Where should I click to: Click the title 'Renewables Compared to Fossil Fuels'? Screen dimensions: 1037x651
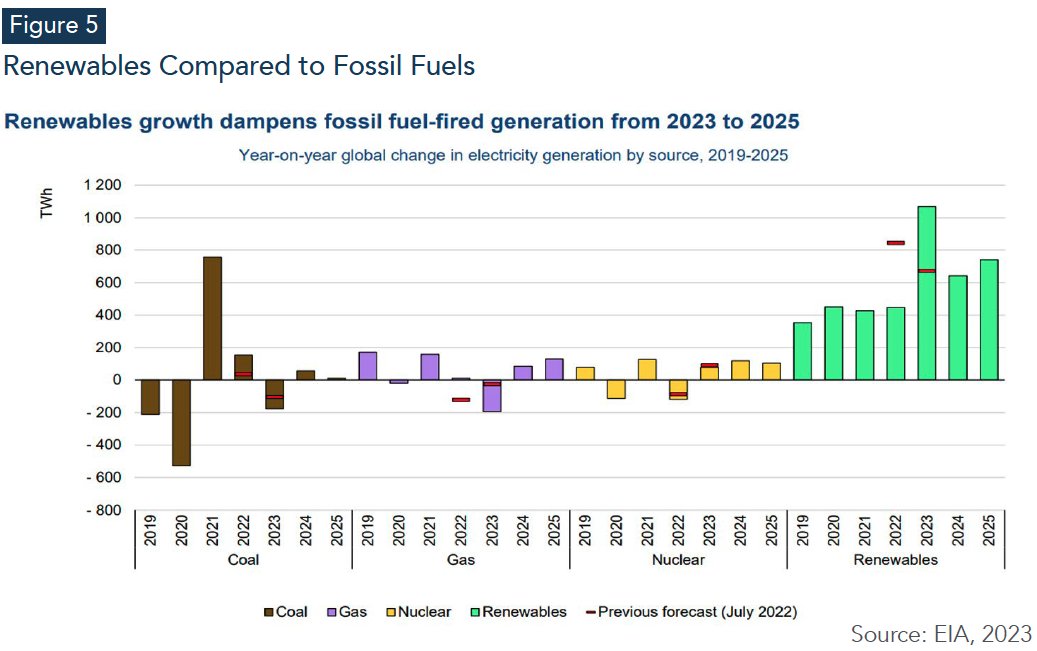(239, 66)
